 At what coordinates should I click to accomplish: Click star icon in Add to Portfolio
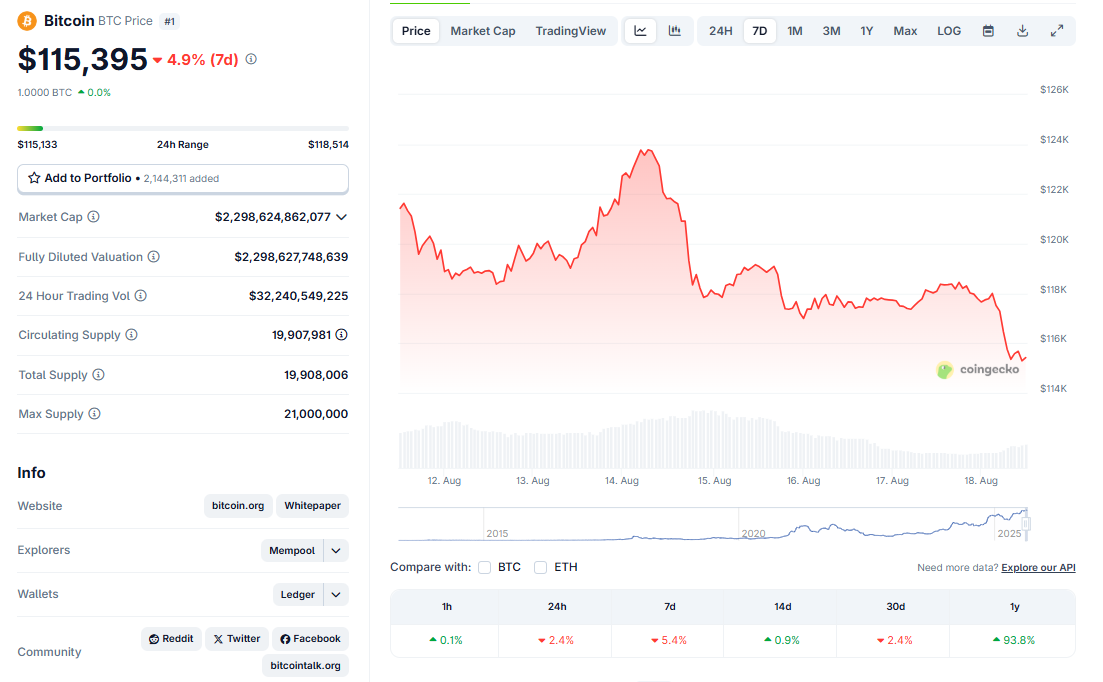click(x=34, y=178)
